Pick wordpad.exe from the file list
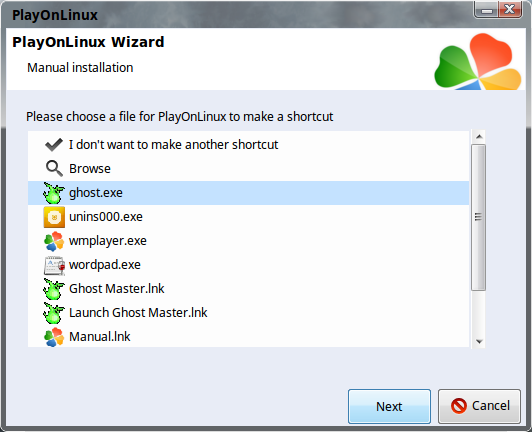Screen dimensions: 532x432 tap(248, 265)
